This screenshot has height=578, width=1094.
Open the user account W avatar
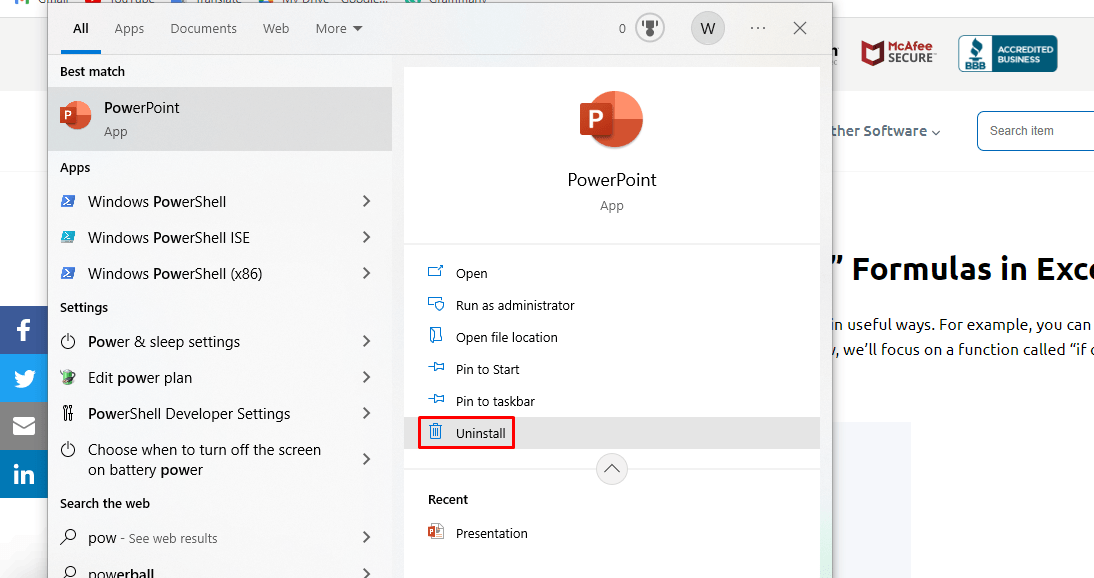708,29
